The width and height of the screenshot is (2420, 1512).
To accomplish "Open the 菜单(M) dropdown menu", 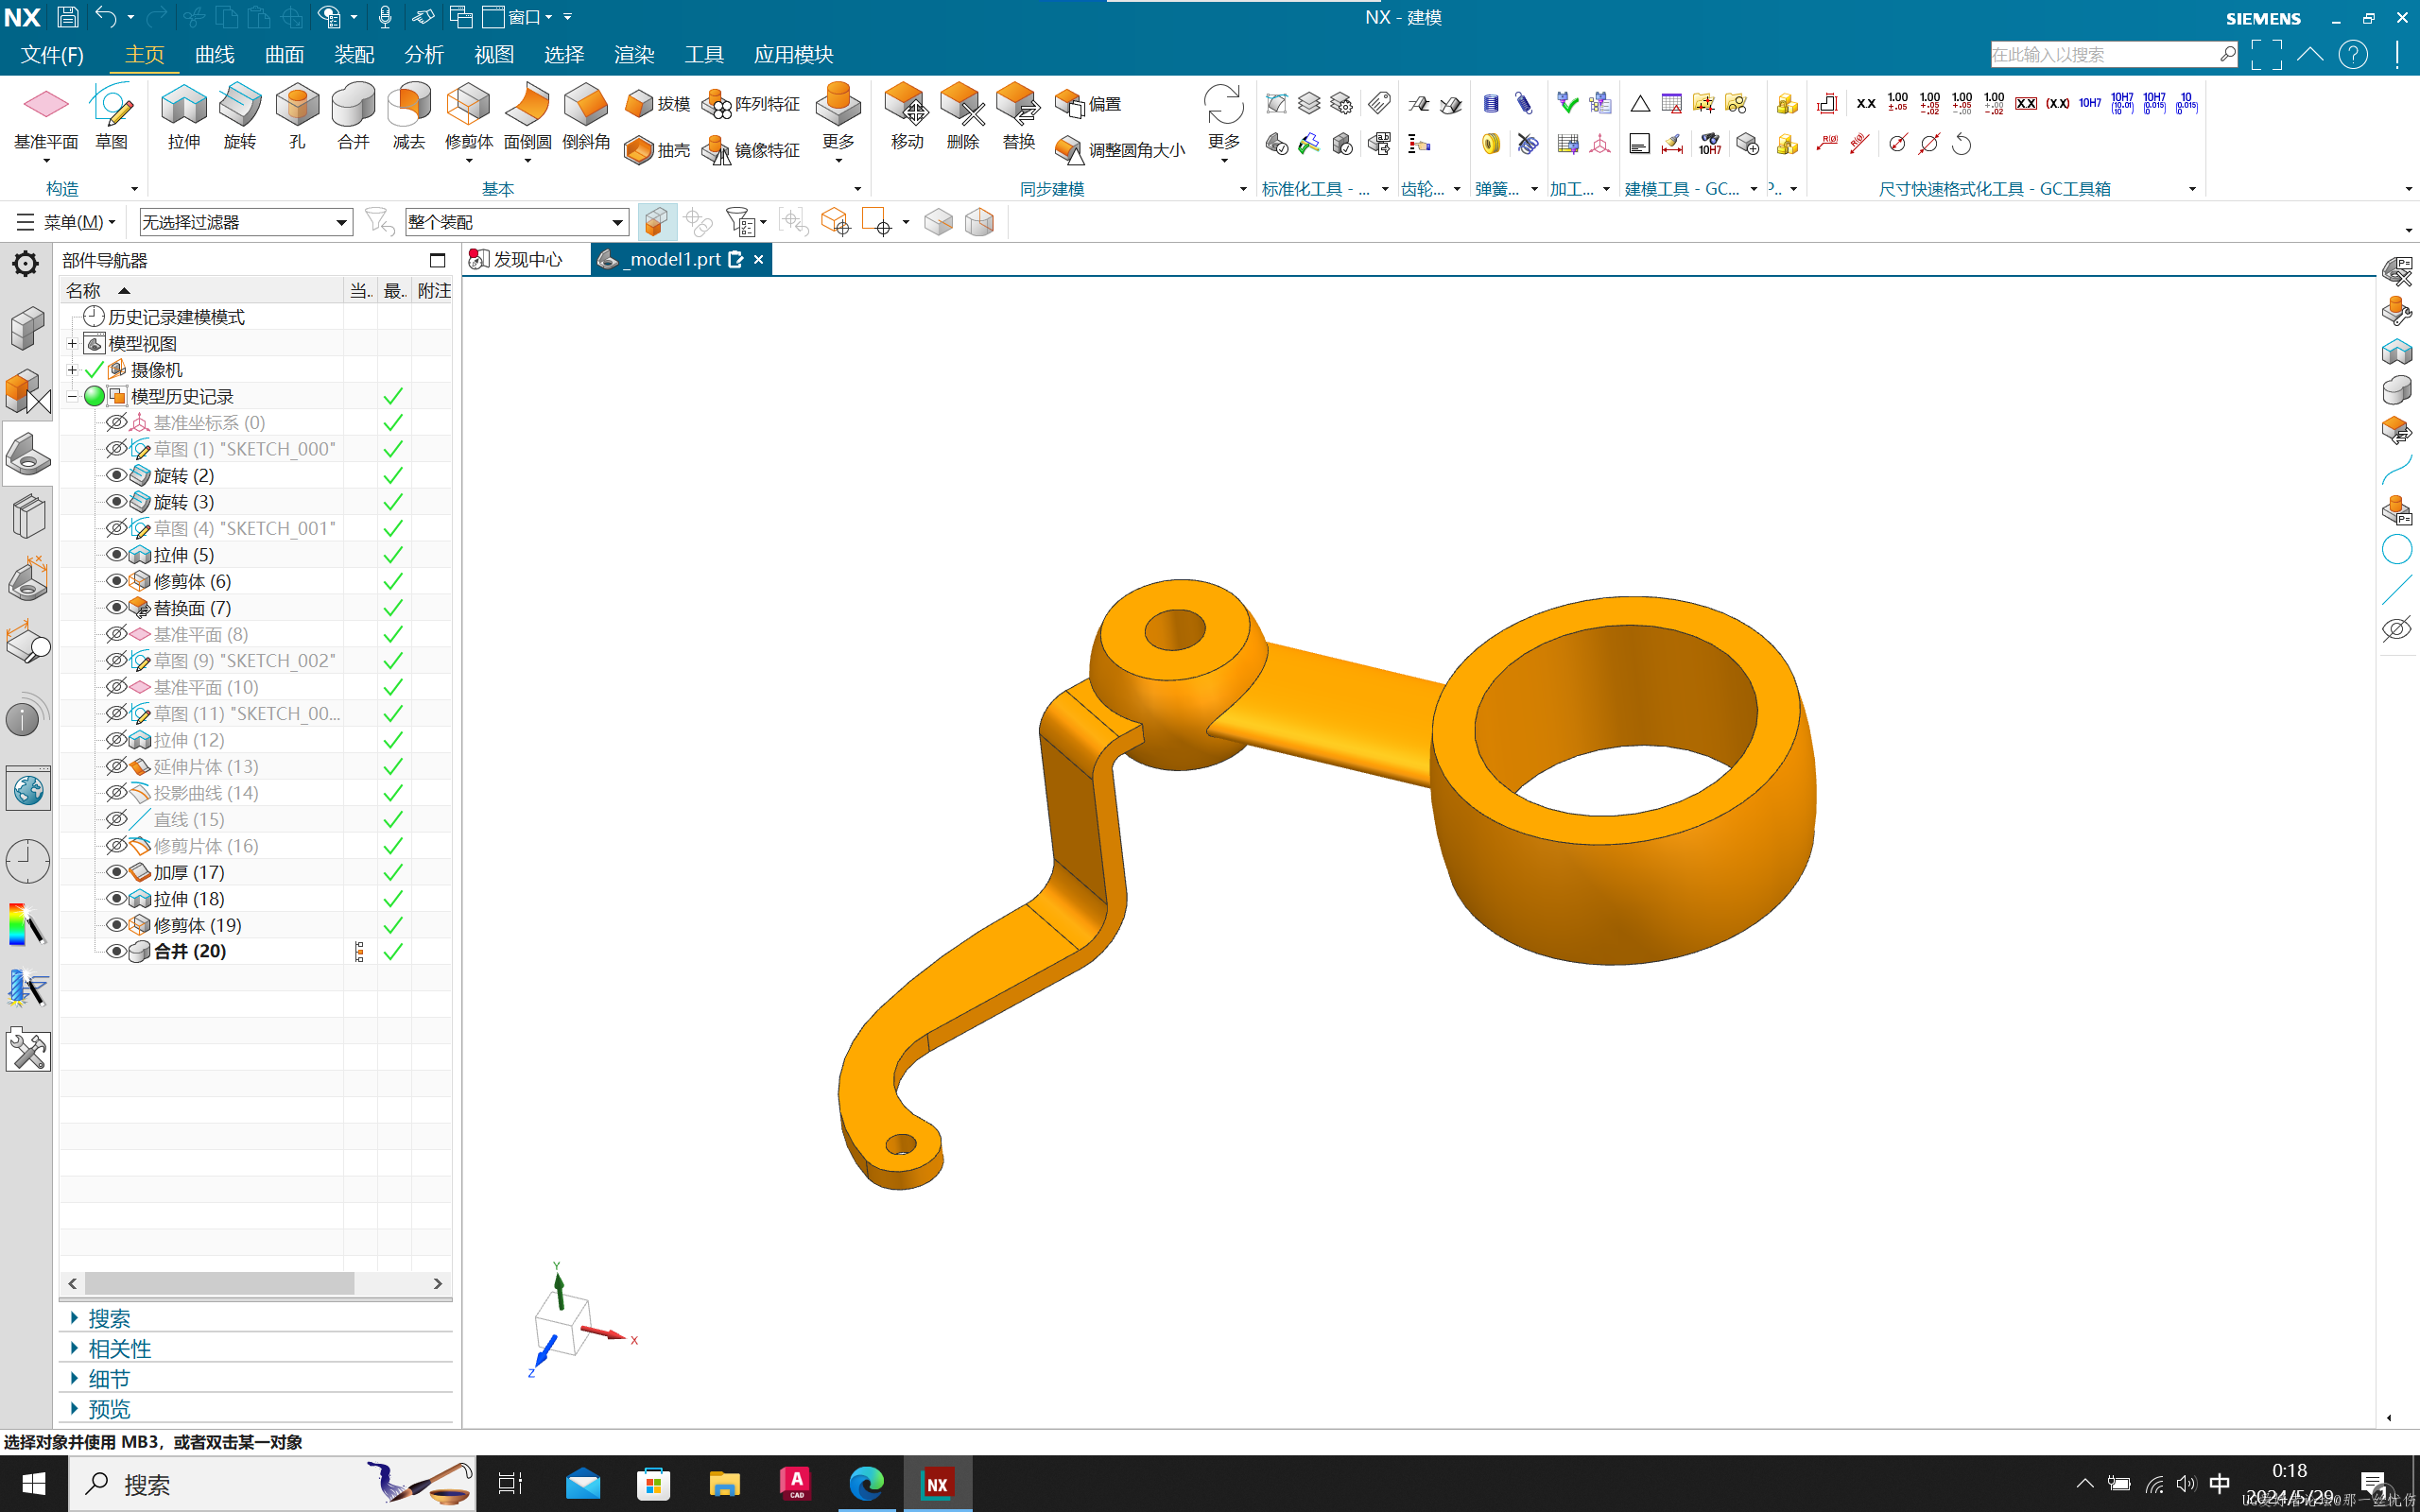I will point(67,222).
